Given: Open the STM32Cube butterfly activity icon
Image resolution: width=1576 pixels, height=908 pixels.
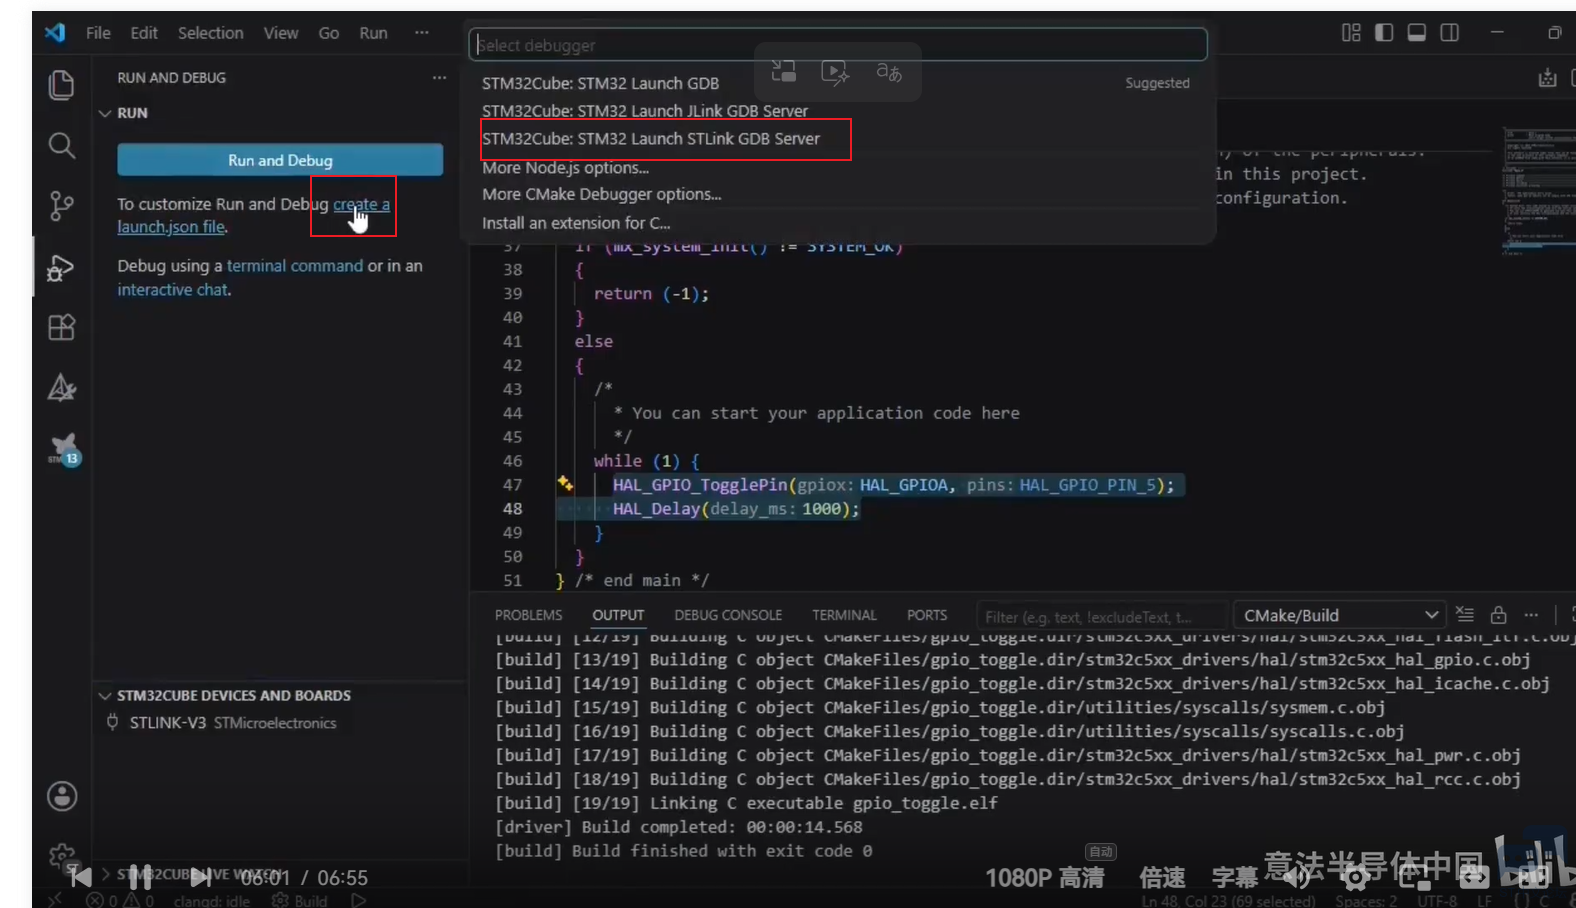Looking at the screenshot, I should point(63,449).
